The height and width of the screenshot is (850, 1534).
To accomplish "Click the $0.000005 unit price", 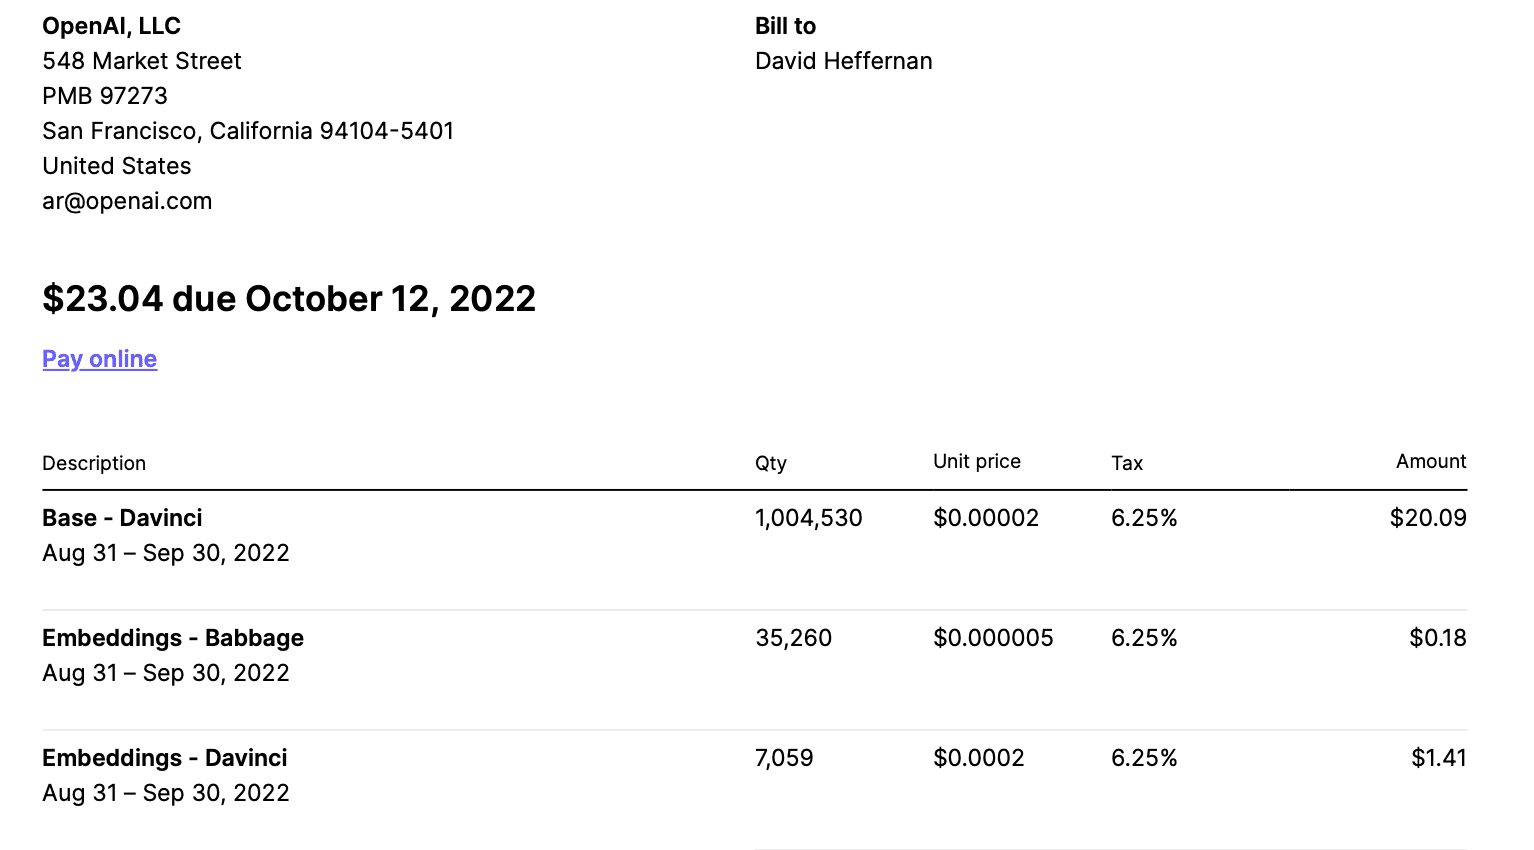I will [992, 638].
